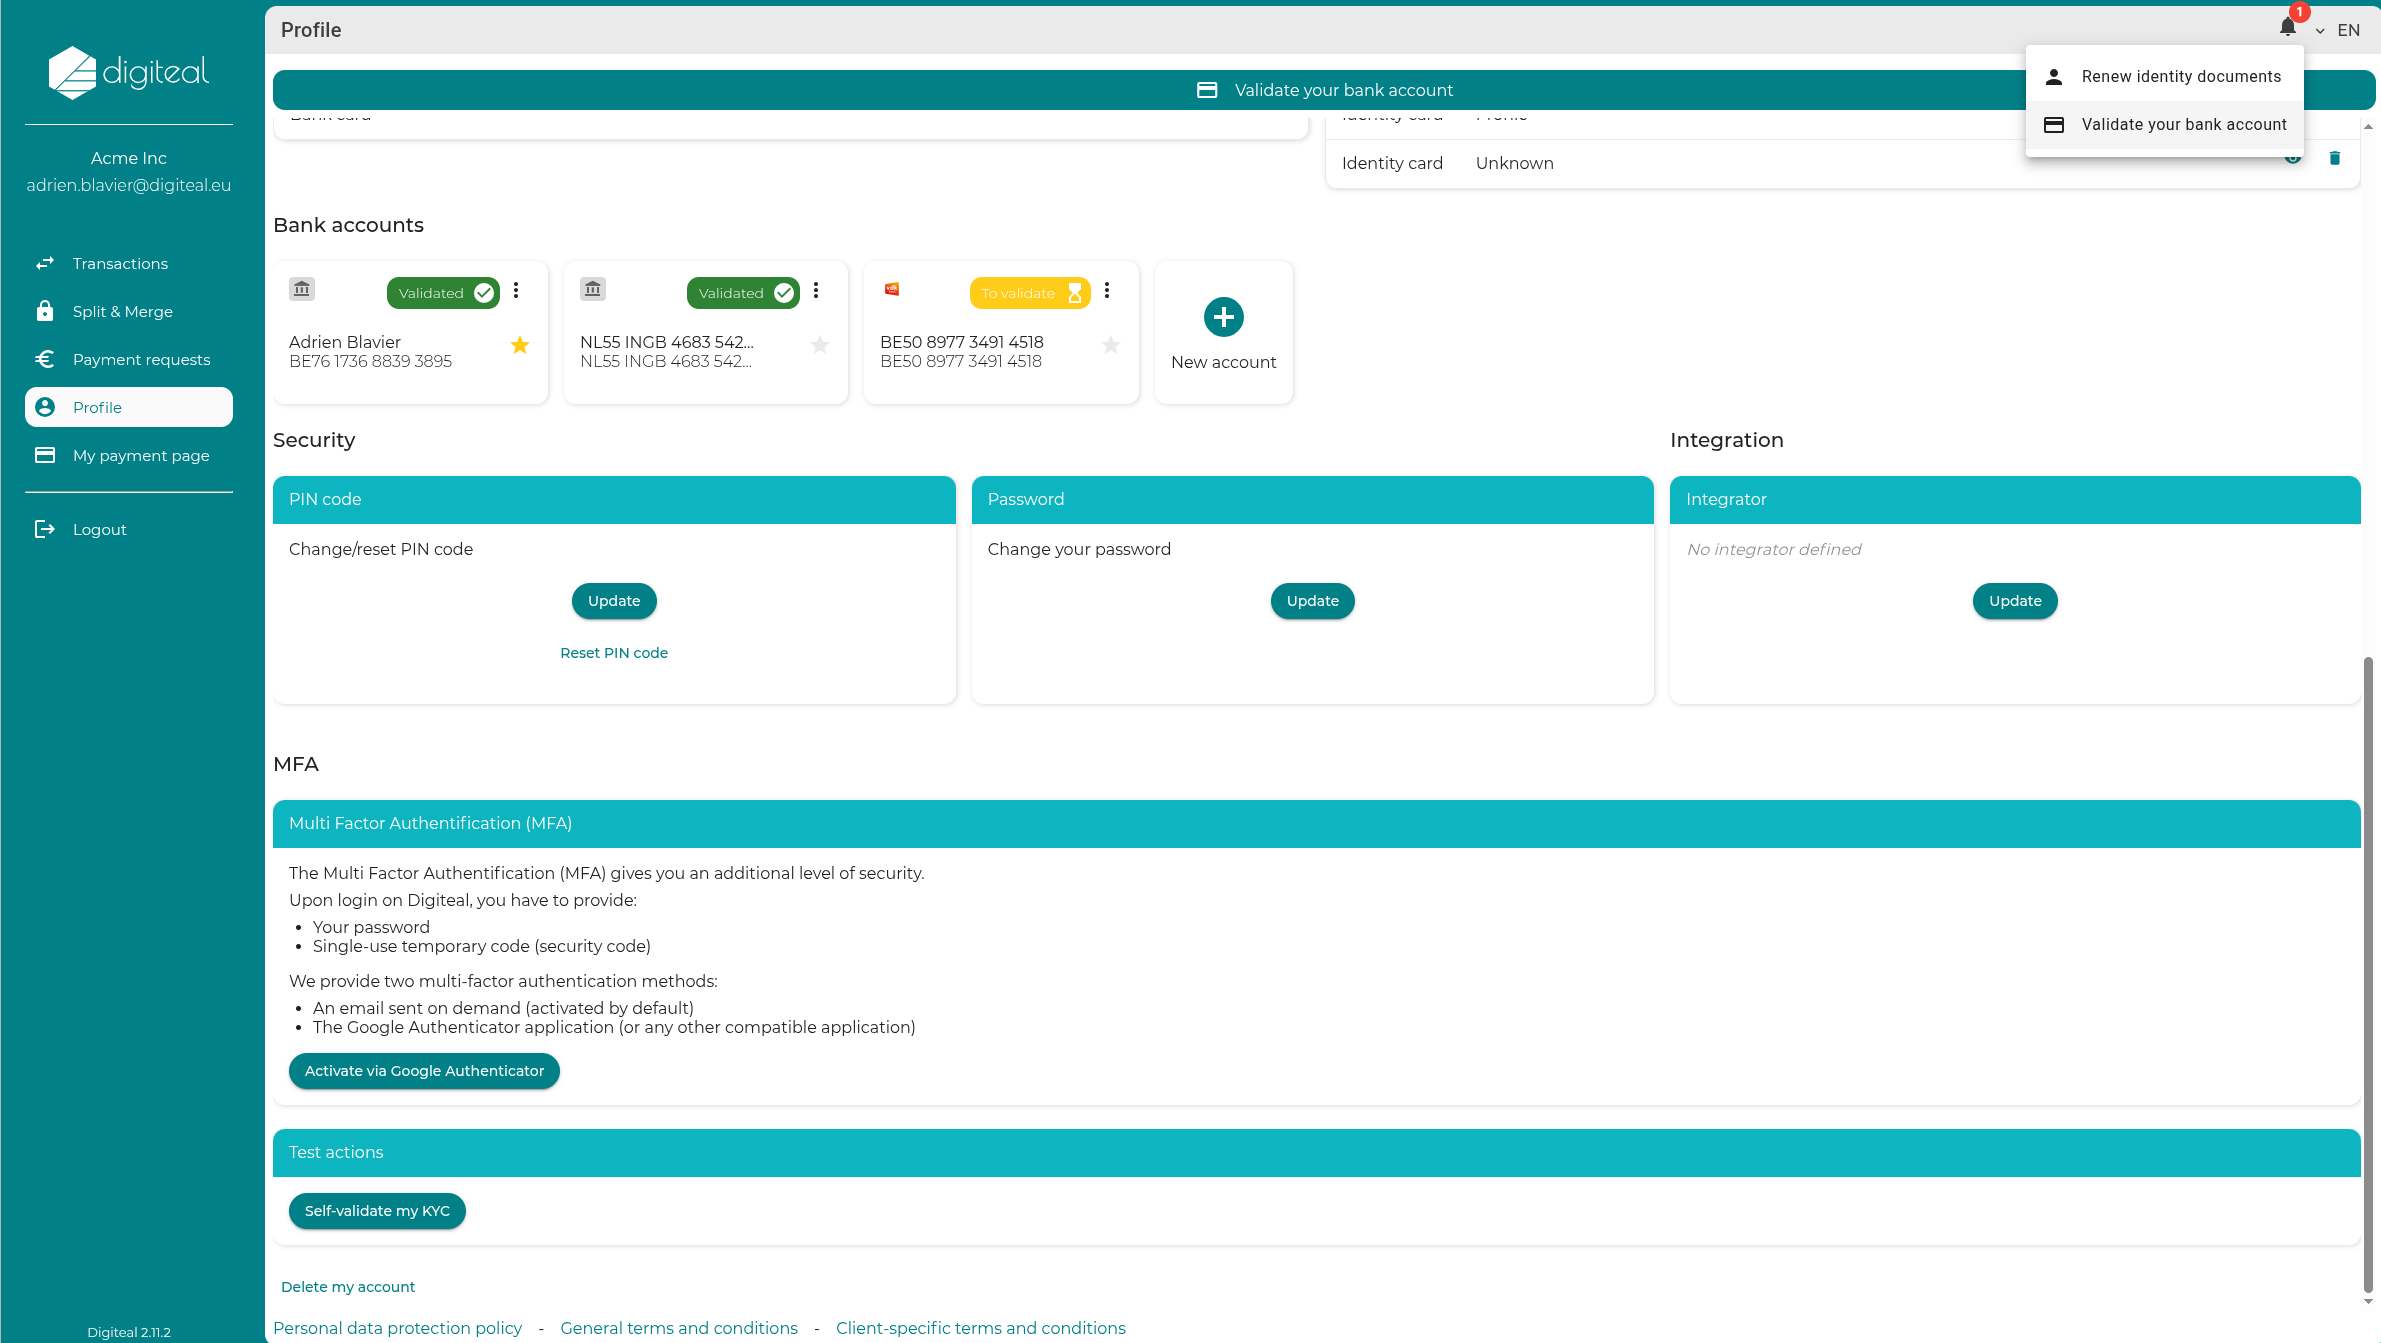The image size is (2381, 1343).
Task: Open three-dot menu on BE50 8977 account
Action: pos(1107,290)
